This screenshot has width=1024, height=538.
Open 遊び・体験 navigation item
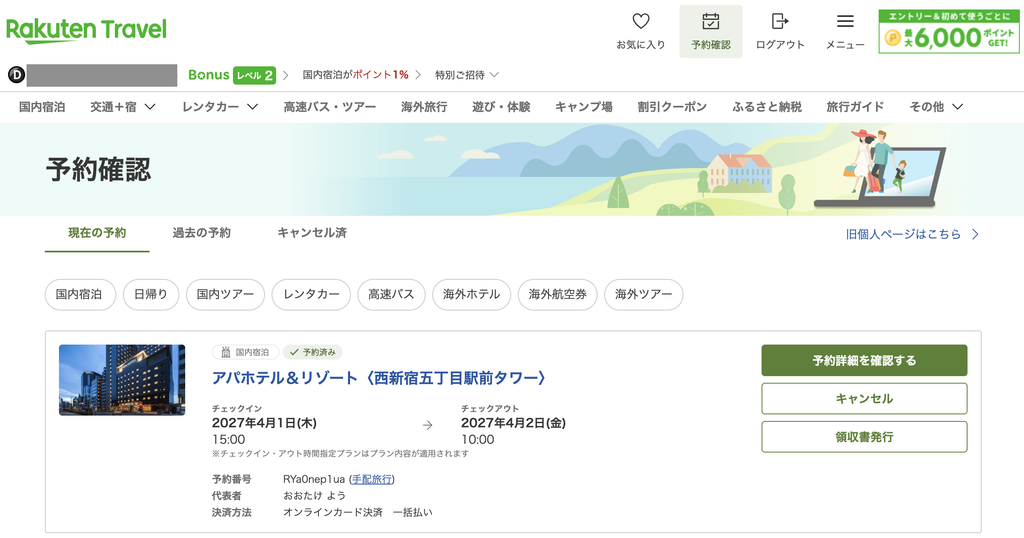(501, 106)
